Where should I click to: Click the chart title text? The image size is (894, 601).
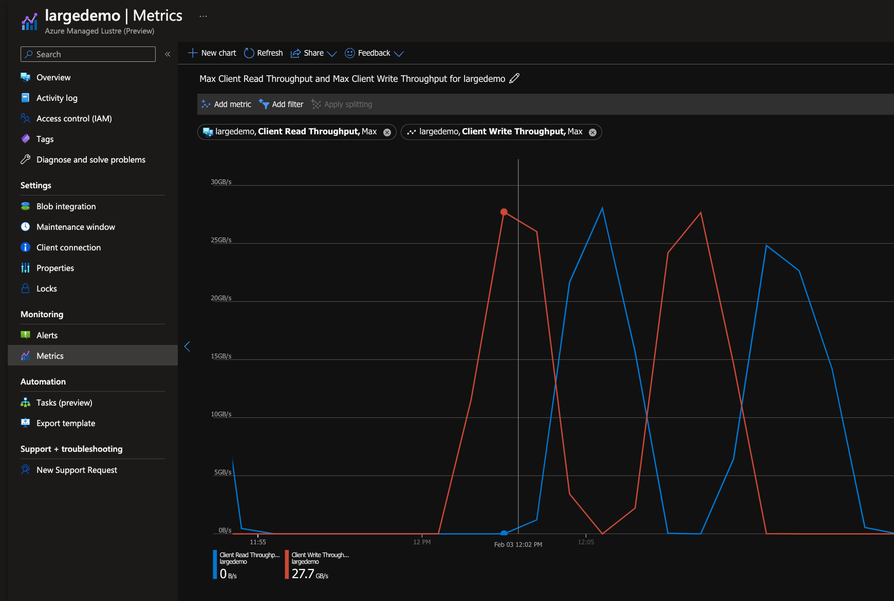tap(352, 79)
